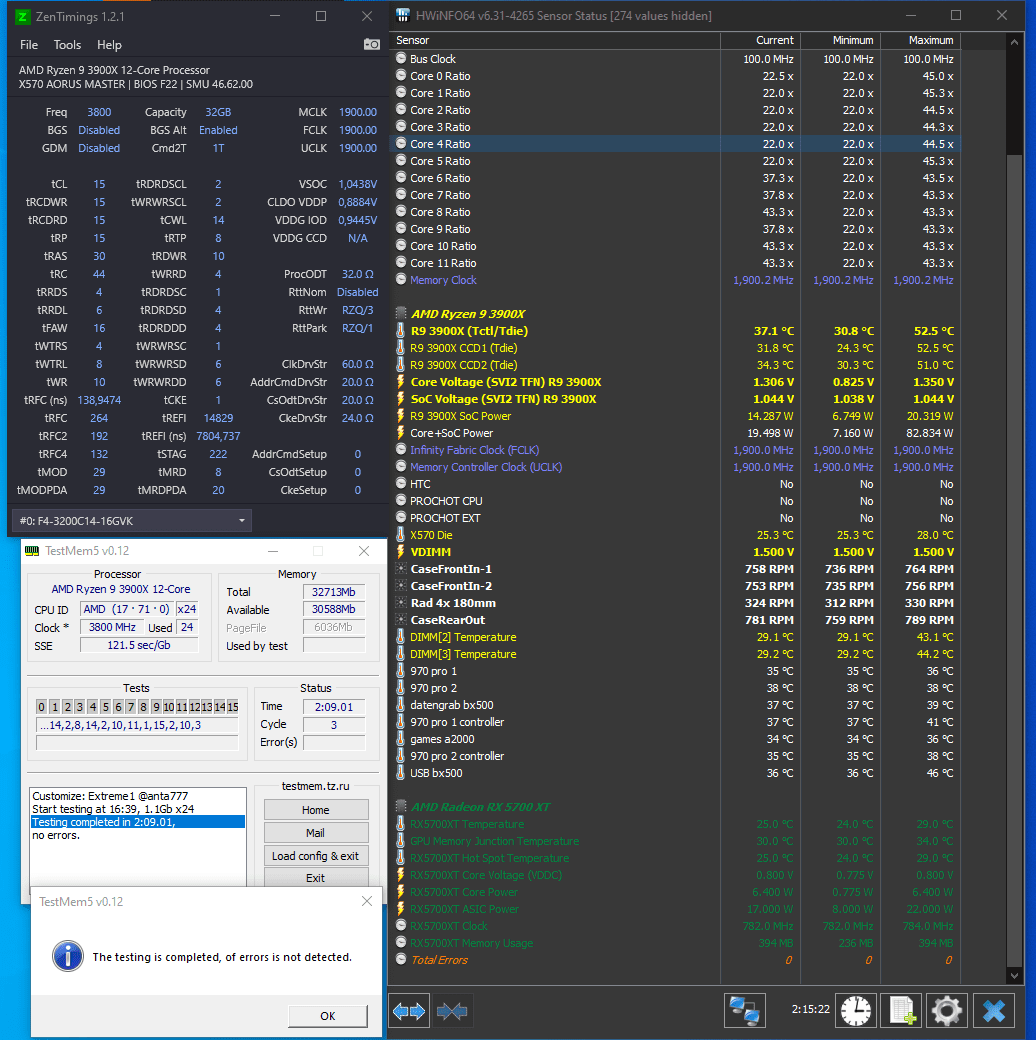Select the Infinity Fabric Clock (FCLK) row

675,450
